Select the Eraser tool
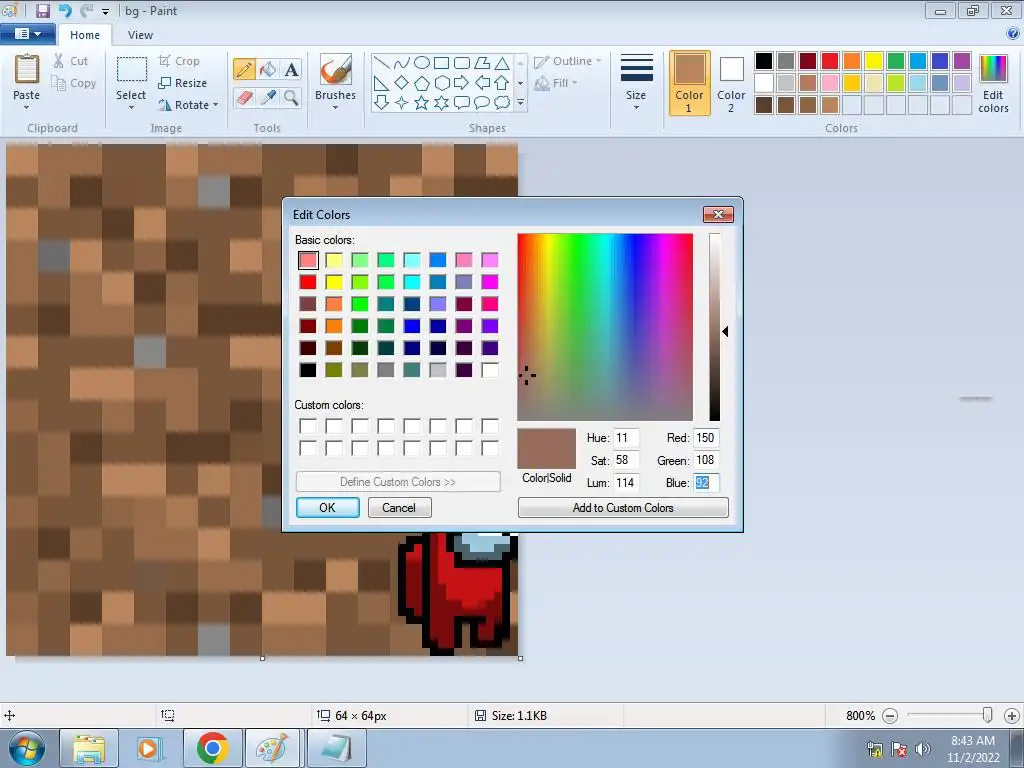 click(244, 98)
